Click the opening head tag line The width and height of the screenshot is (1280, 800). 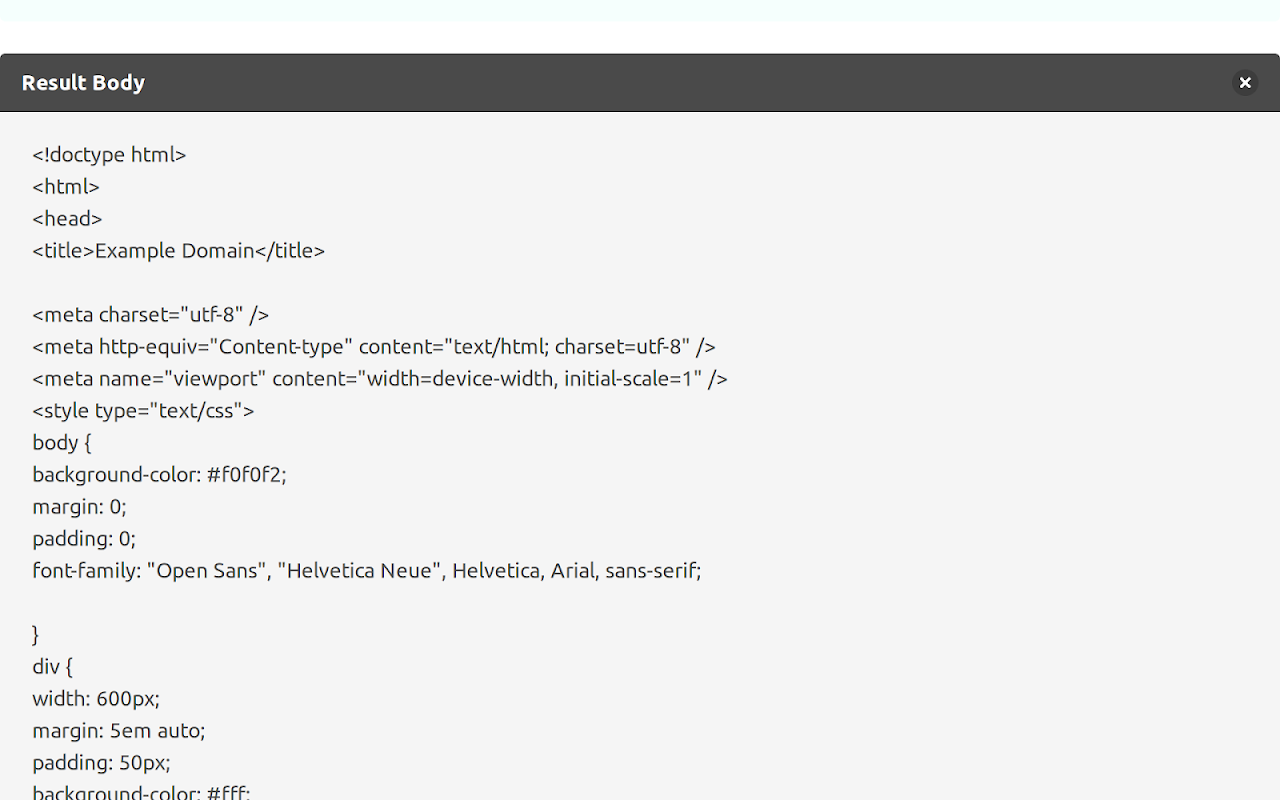67,218
